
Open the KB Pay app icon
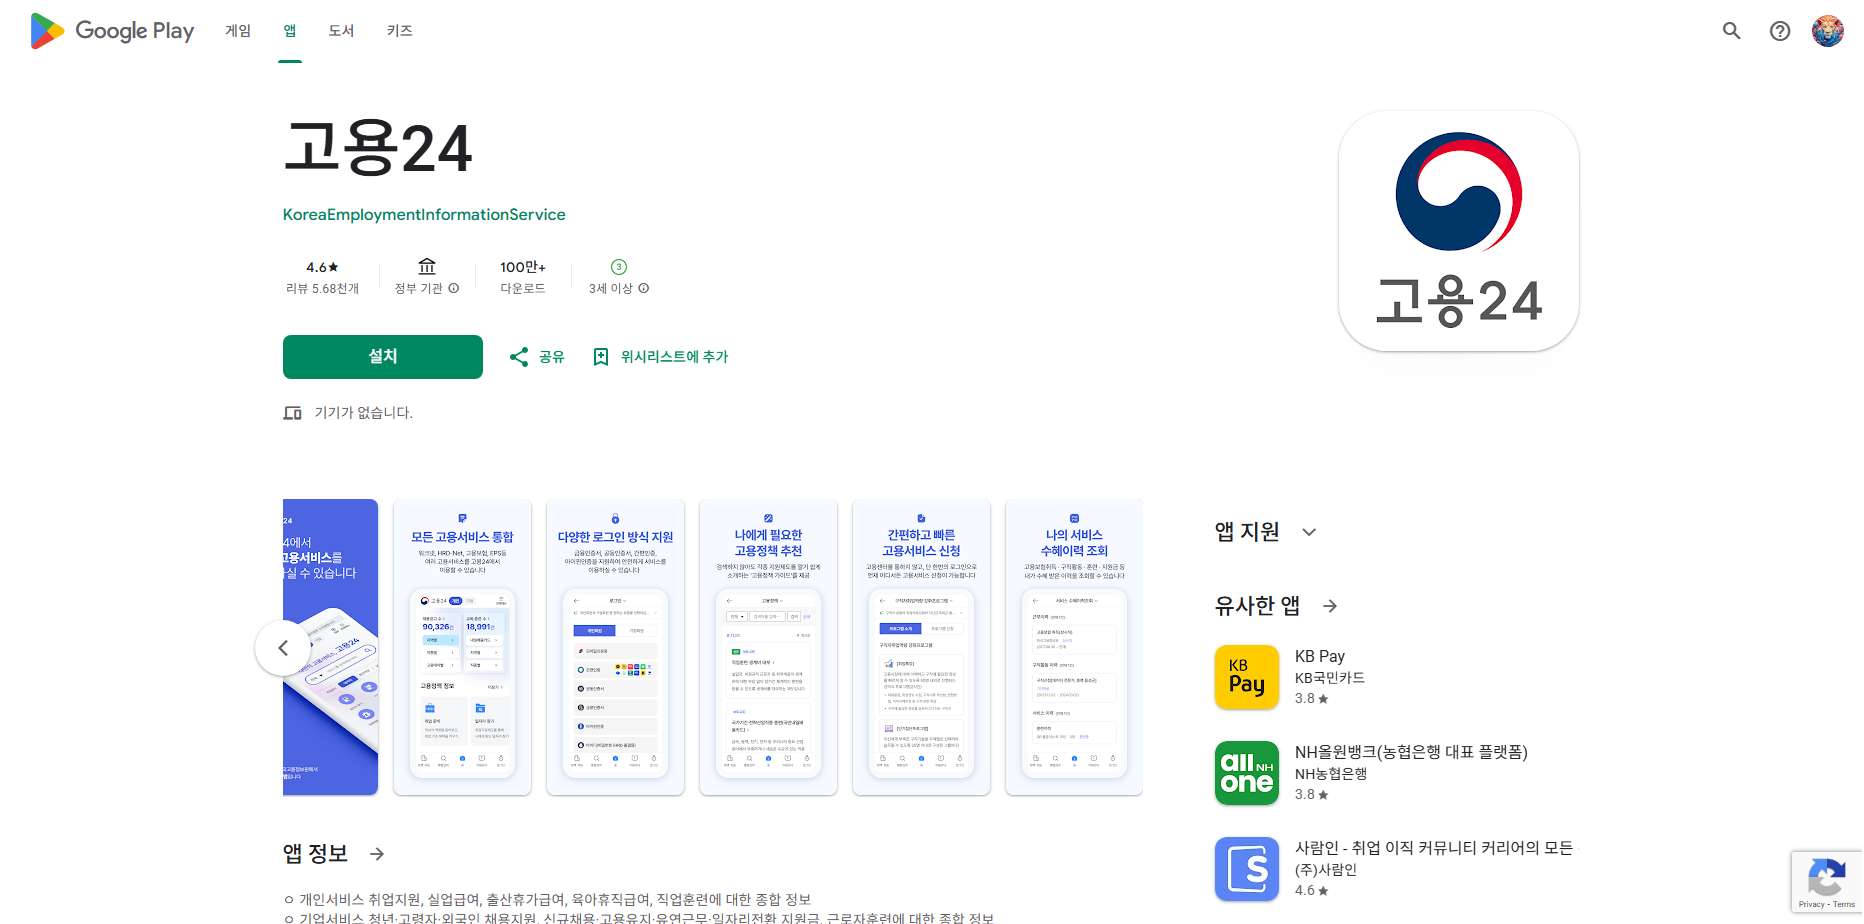click(1247, 677)
